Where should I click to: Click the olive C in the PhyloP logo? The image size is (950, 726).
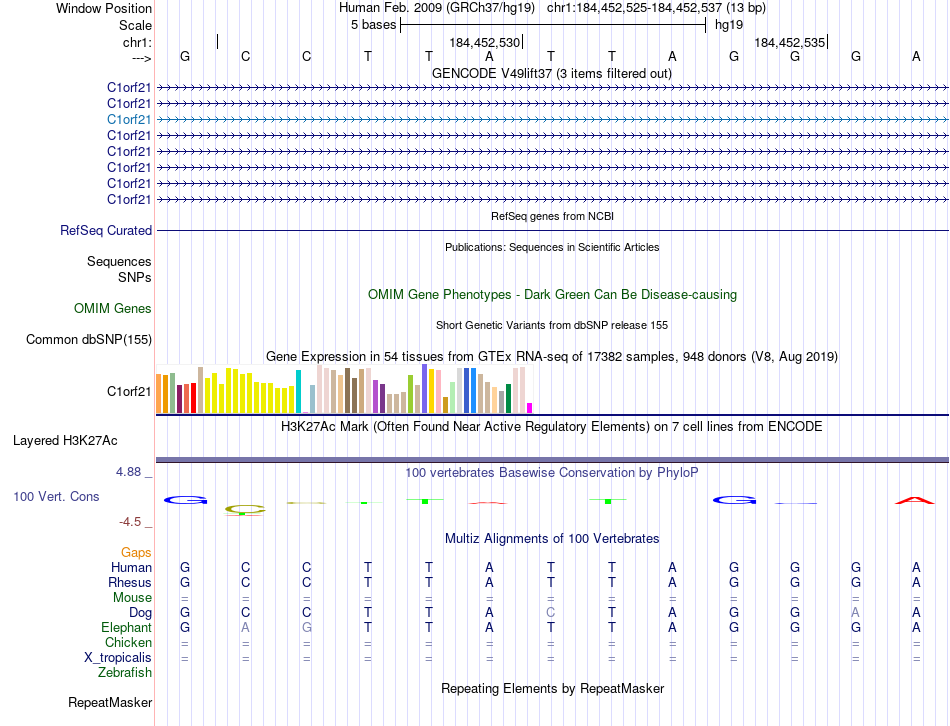(245, 508)
